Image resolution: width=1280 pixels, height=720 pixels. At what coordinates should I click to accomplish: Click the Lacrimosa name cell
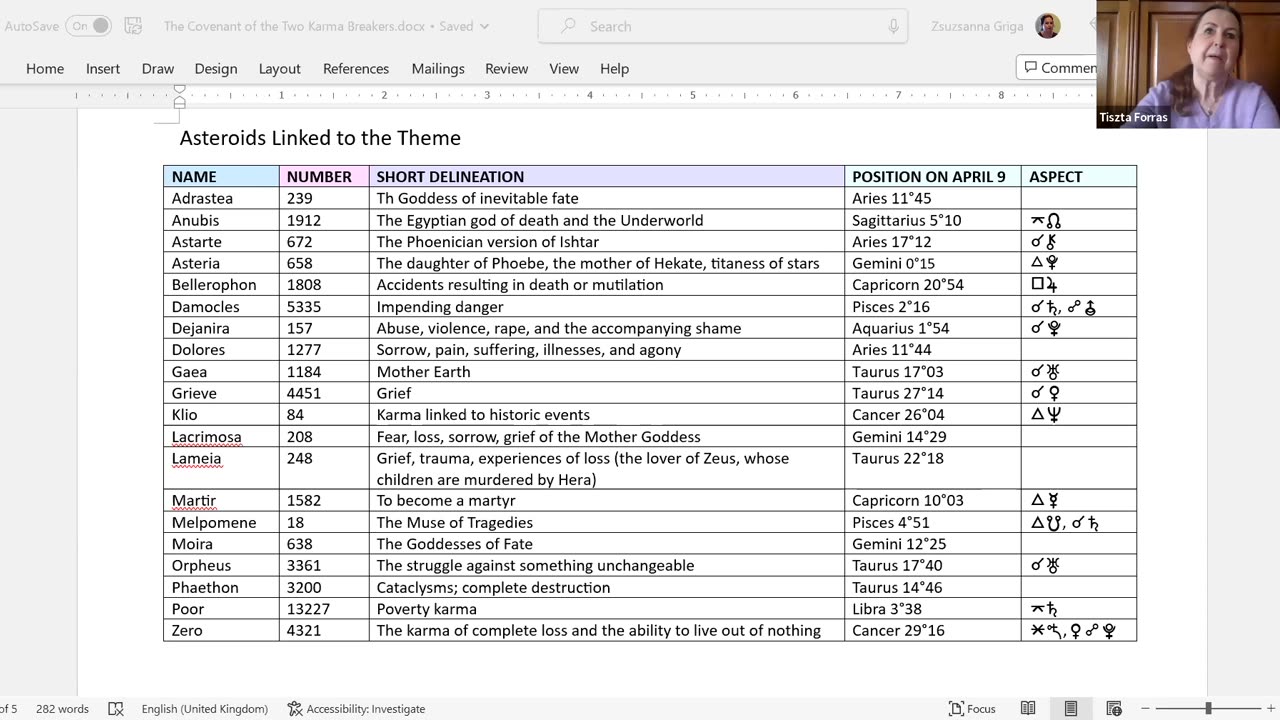(x=221, y=437)
